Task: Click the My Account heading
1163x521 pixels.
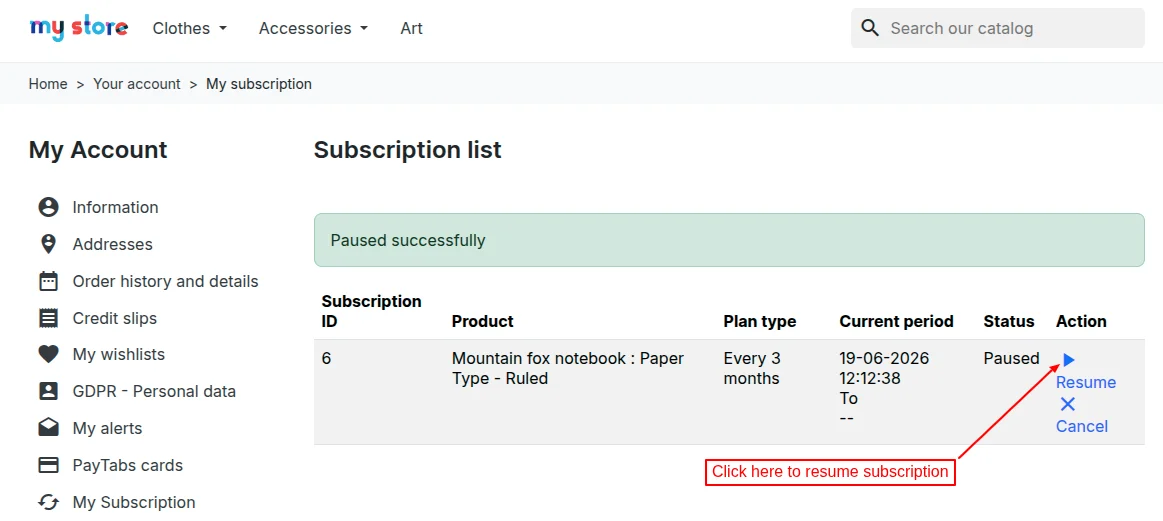Action: [x=98, y=150]
